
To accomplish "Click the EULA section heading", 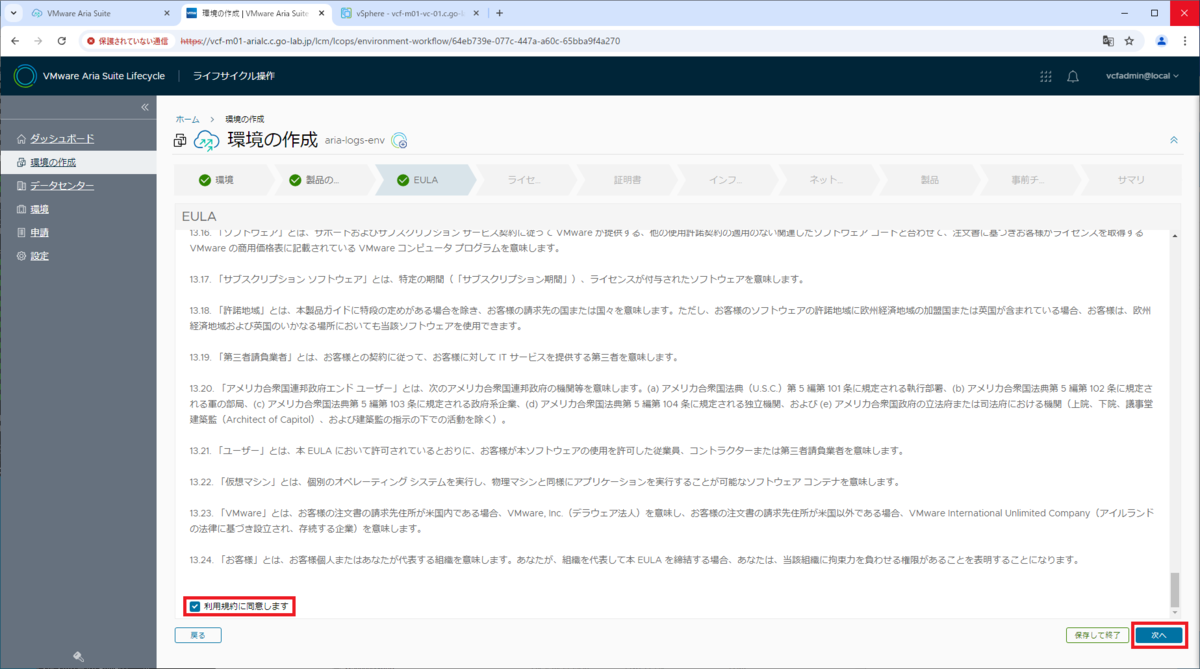I will click(199, 216).
